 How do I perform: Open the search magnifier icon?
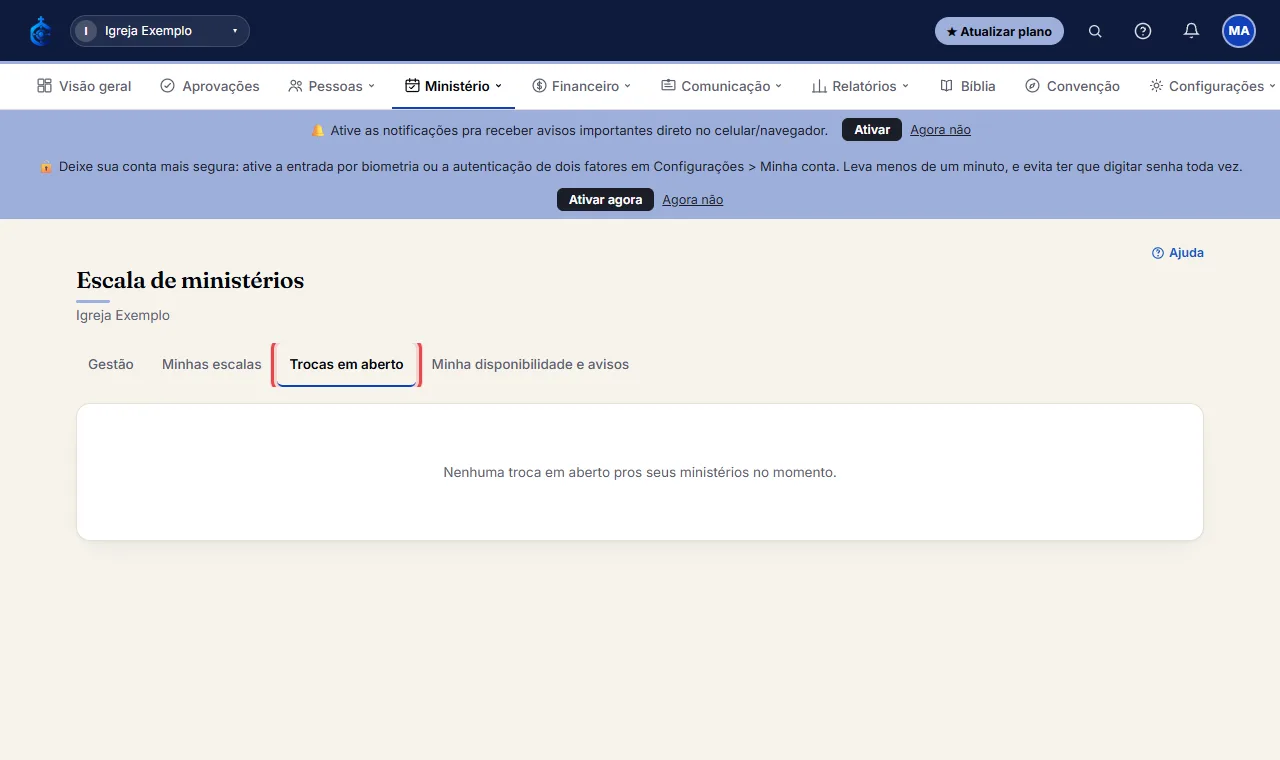(1095, 31)
